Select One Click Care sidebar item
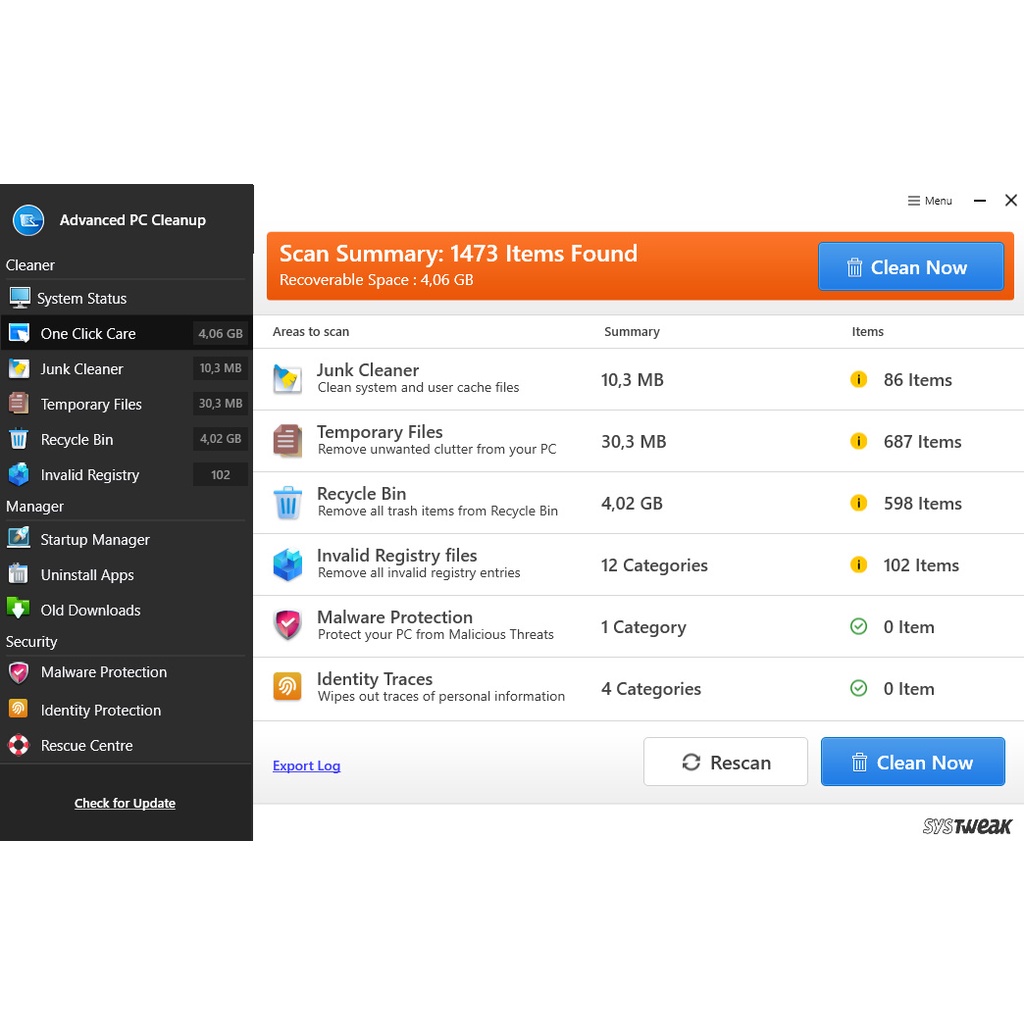The height and width of the screenshot is (1024, 1024). coord(88,334)
